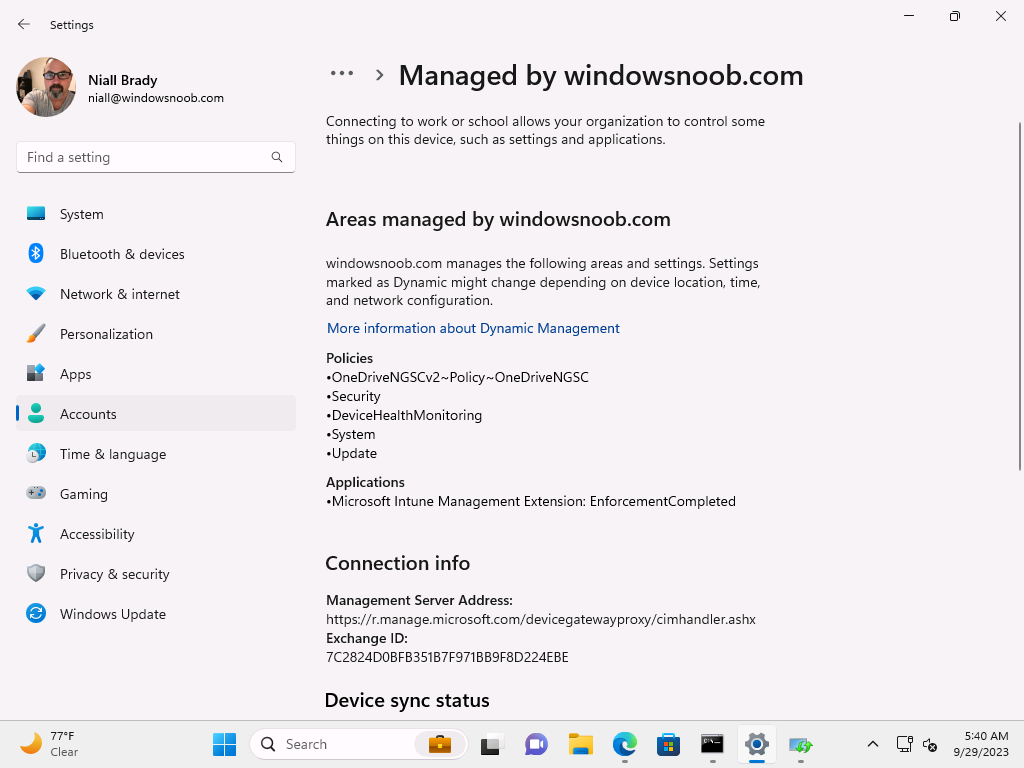Go to Personalization settings
The image size is (1024, 768).
coord(155,334)
